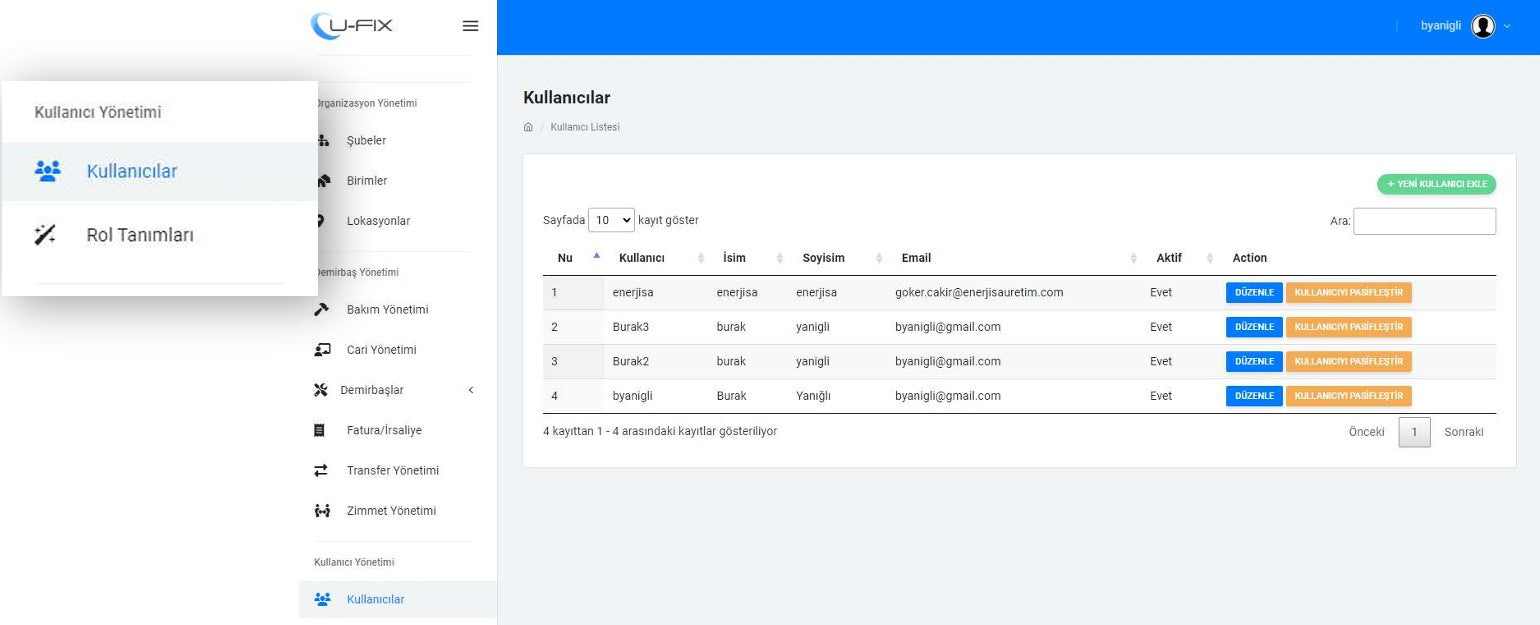This screenshot has width=1540, height=625.
Task: Click the Transfer Yönetimi arrows icon
Action: pyautogui.click(x=321, y=470)
